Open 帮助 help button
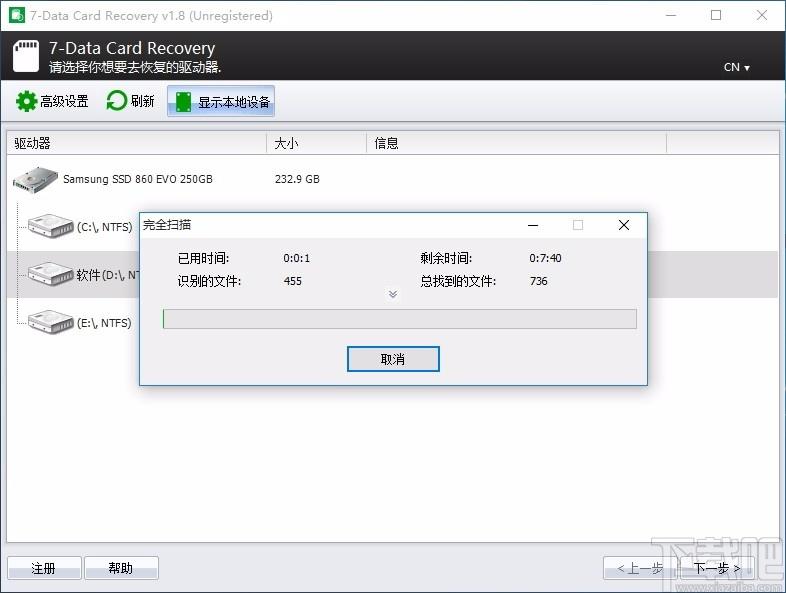Viewport: 786px width, 593px height. [121, 568]
